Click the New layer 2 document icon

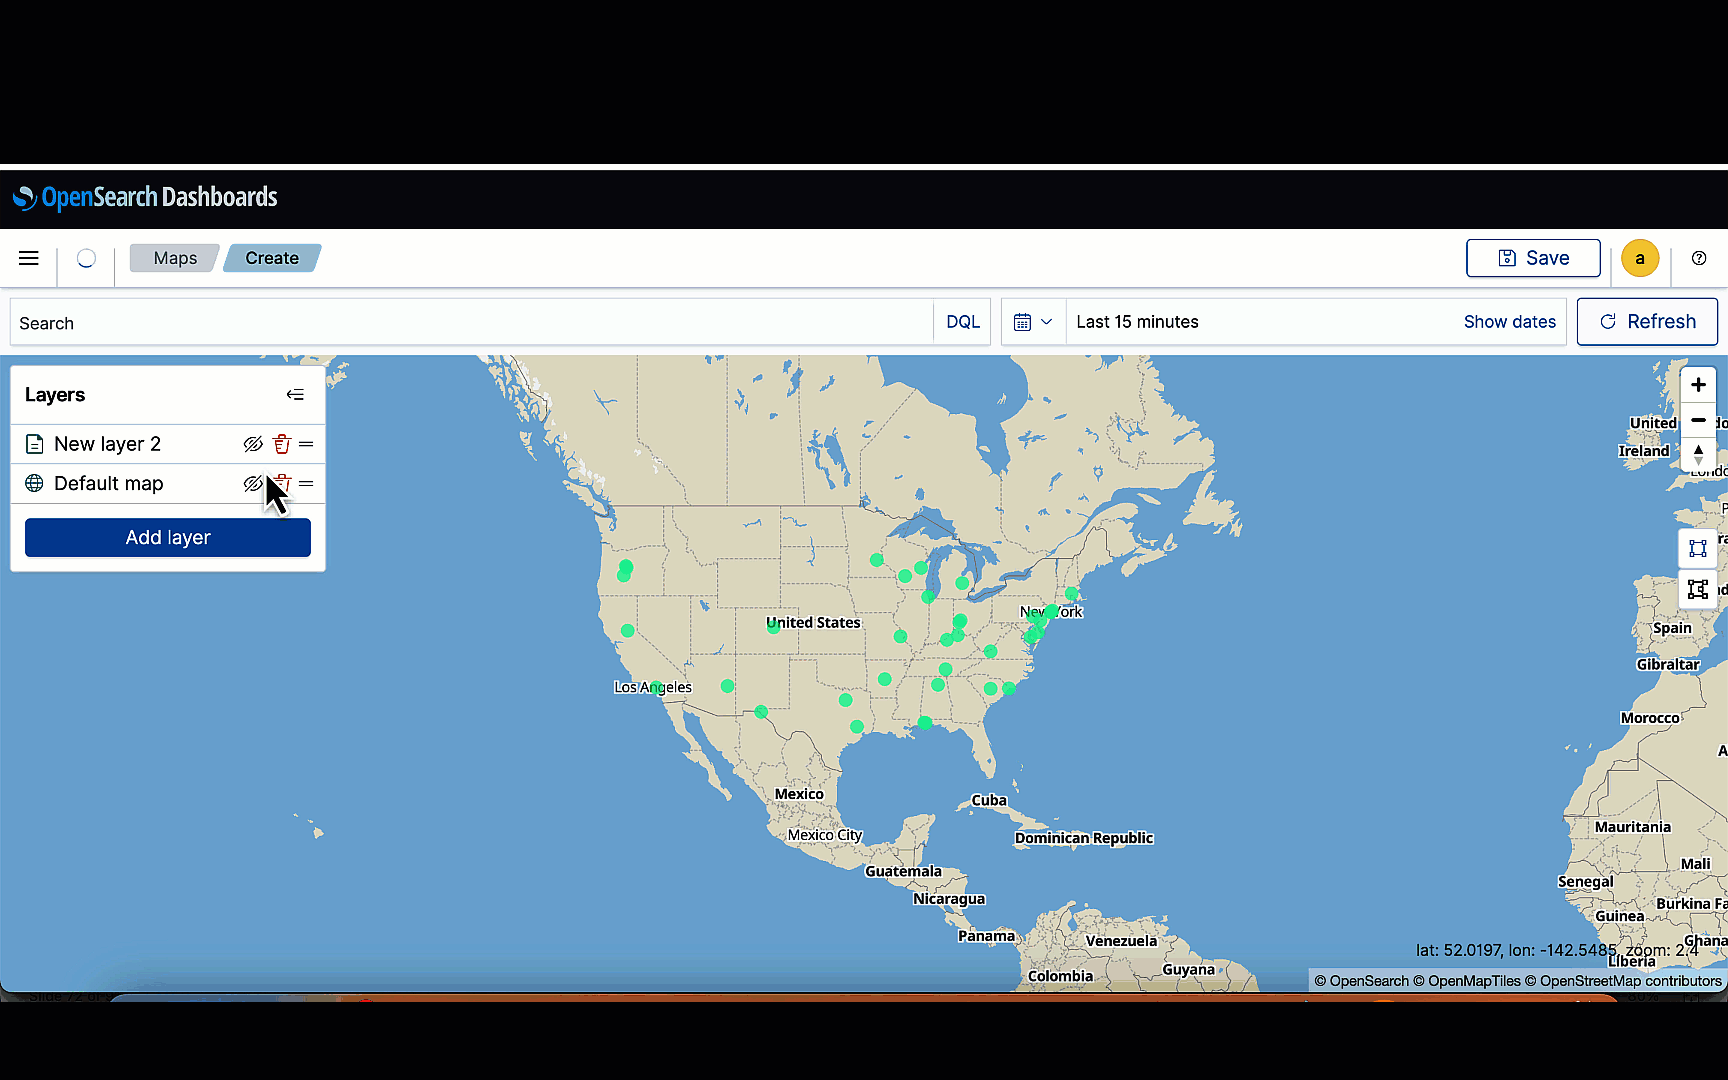pos(34,444)
